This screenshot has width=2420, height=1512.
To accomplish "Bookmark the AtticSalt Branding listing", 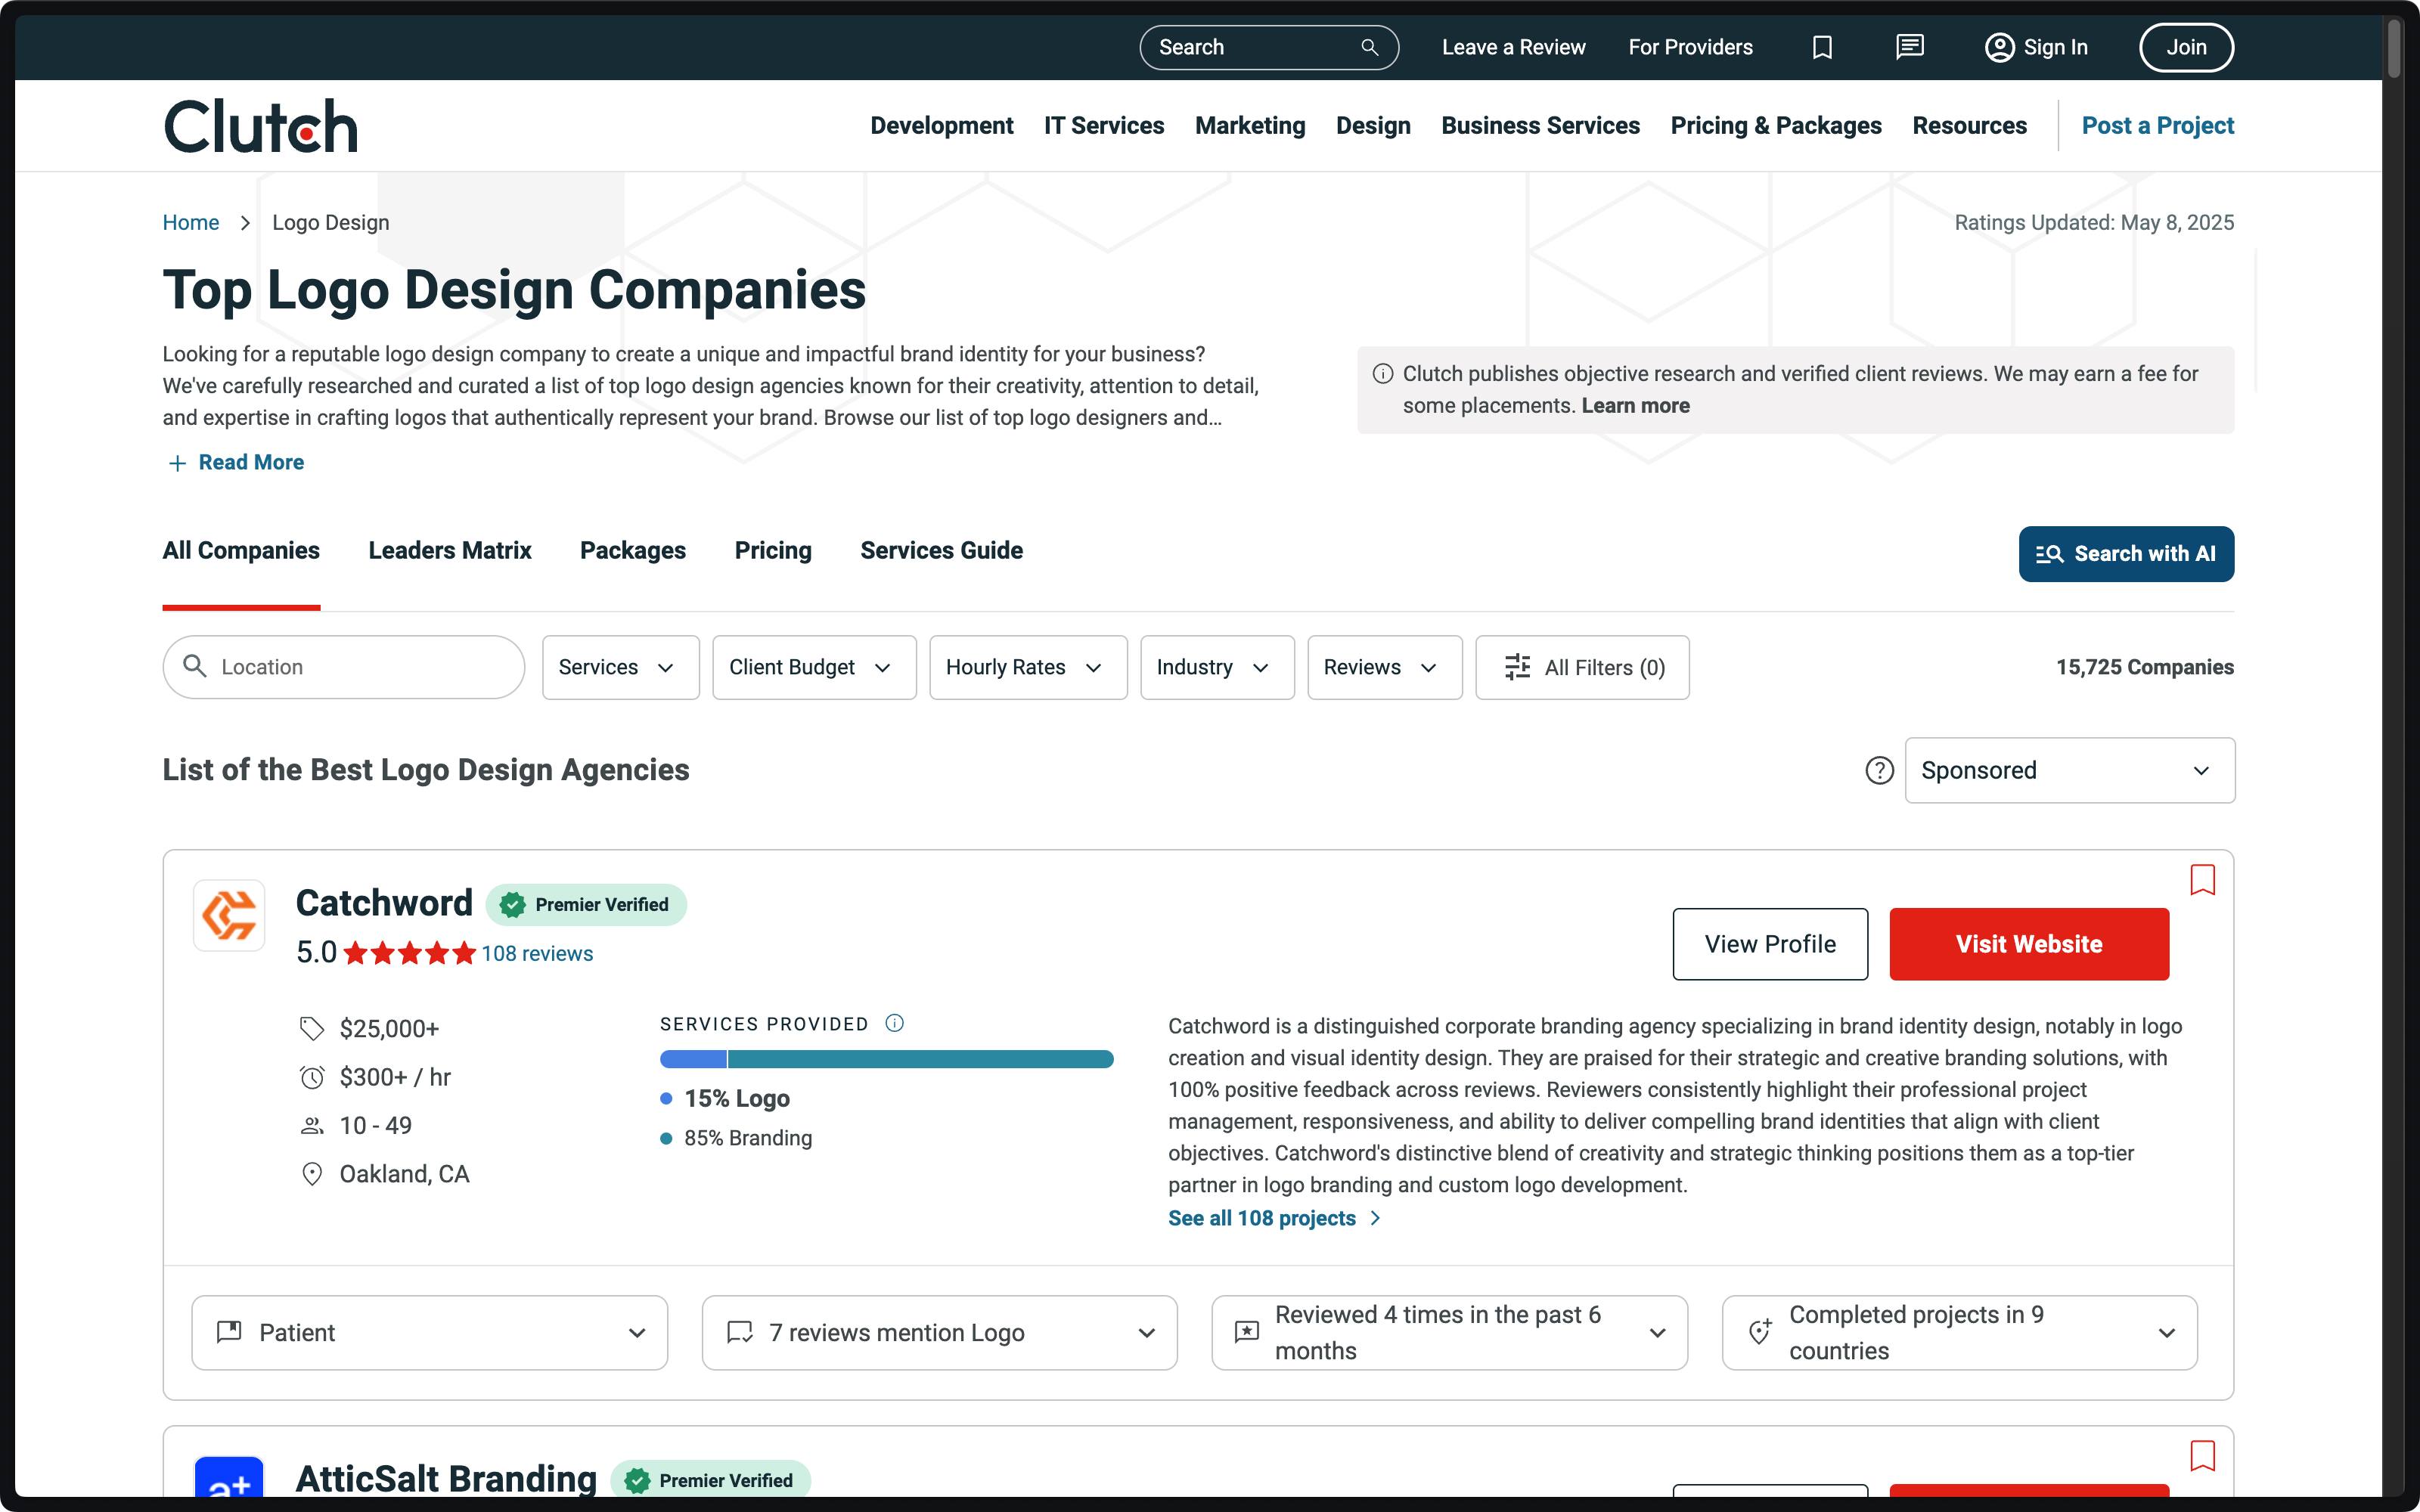I will tap(2202, 1456).
